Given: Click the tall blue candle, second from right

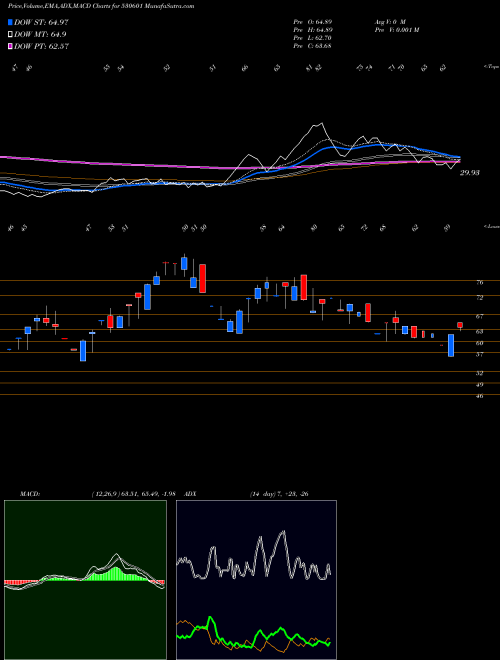Looking at the screenshot, I should point(451,345).
